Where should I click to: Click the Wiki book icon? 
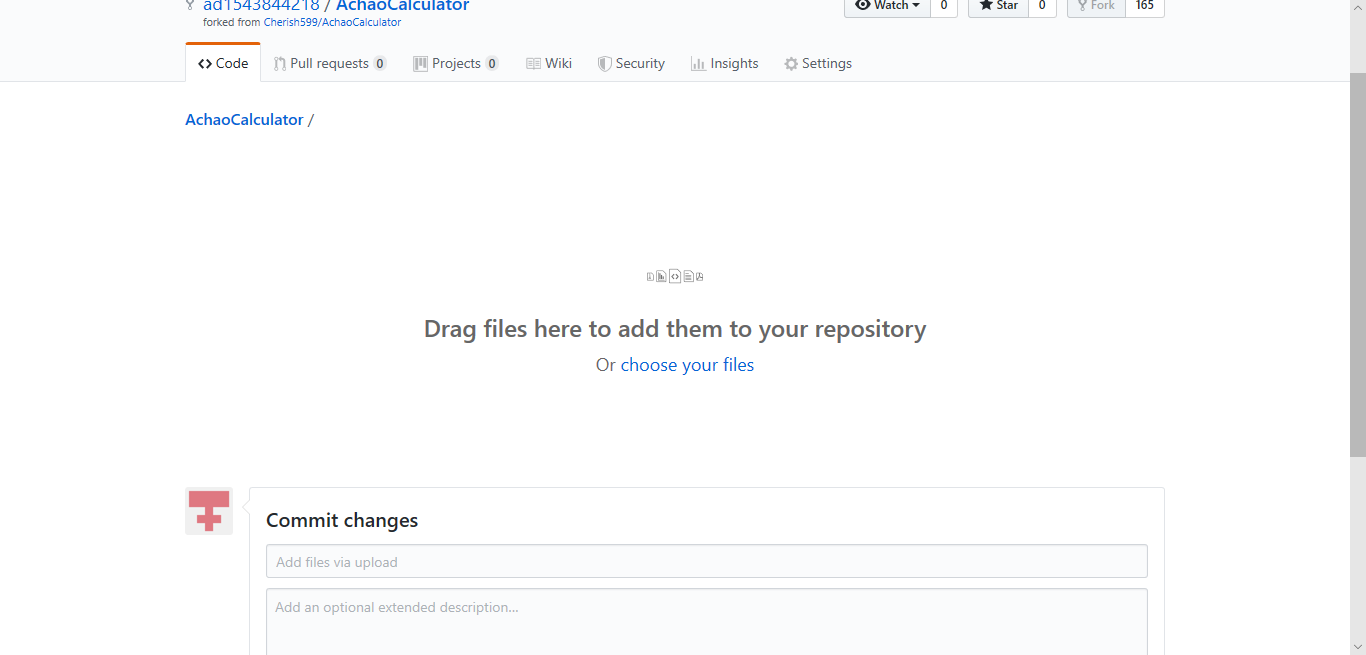point(533,64)
